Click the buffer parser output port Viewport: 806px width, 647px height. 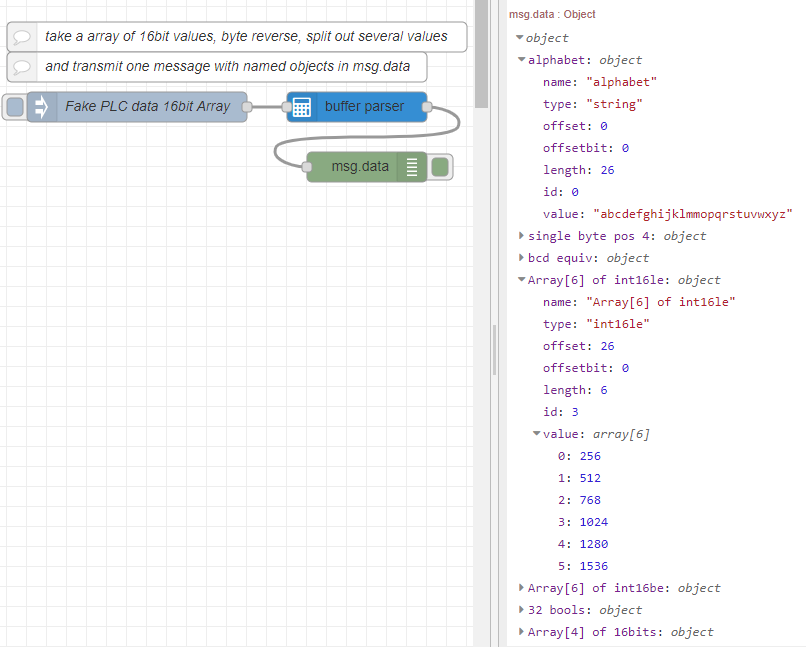click(x=427, y=107)
